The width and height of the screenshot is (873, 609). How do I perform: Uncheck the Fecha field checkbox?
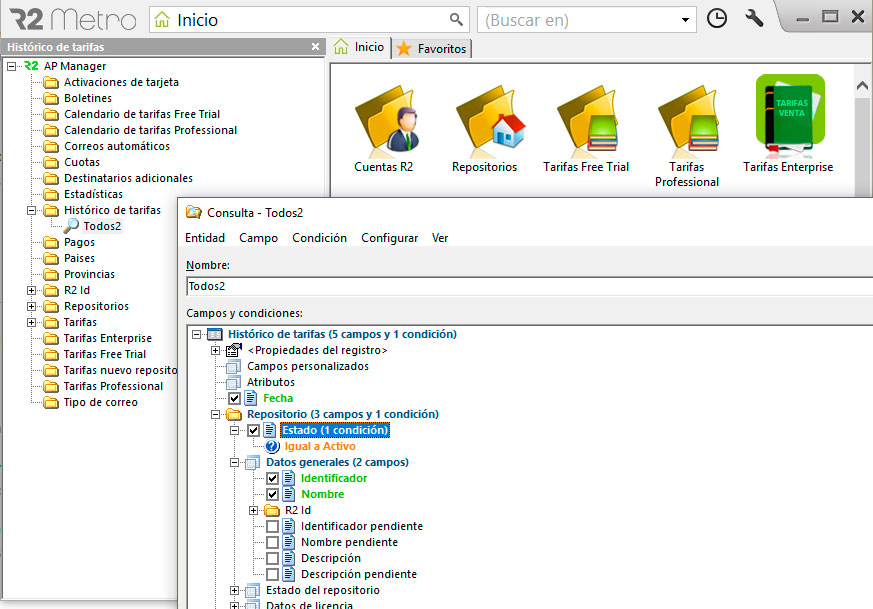tap(234, 399)
